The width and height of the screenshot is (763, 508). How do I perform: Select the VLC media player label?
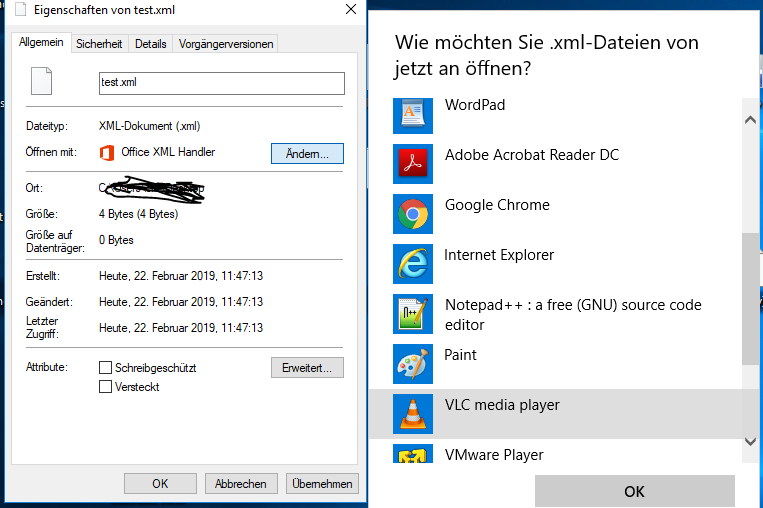pos(502,405)
